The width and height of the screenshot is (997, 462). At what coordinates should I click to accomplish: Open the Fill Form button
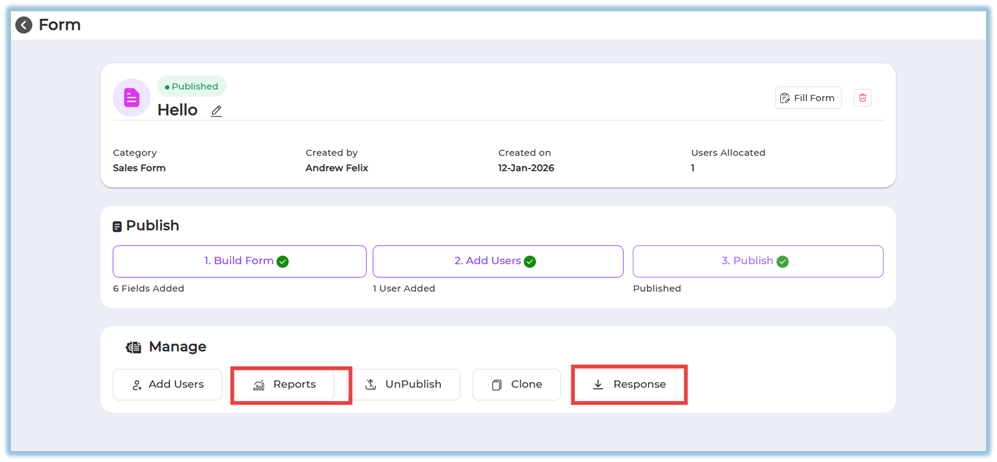pos(808,98)
